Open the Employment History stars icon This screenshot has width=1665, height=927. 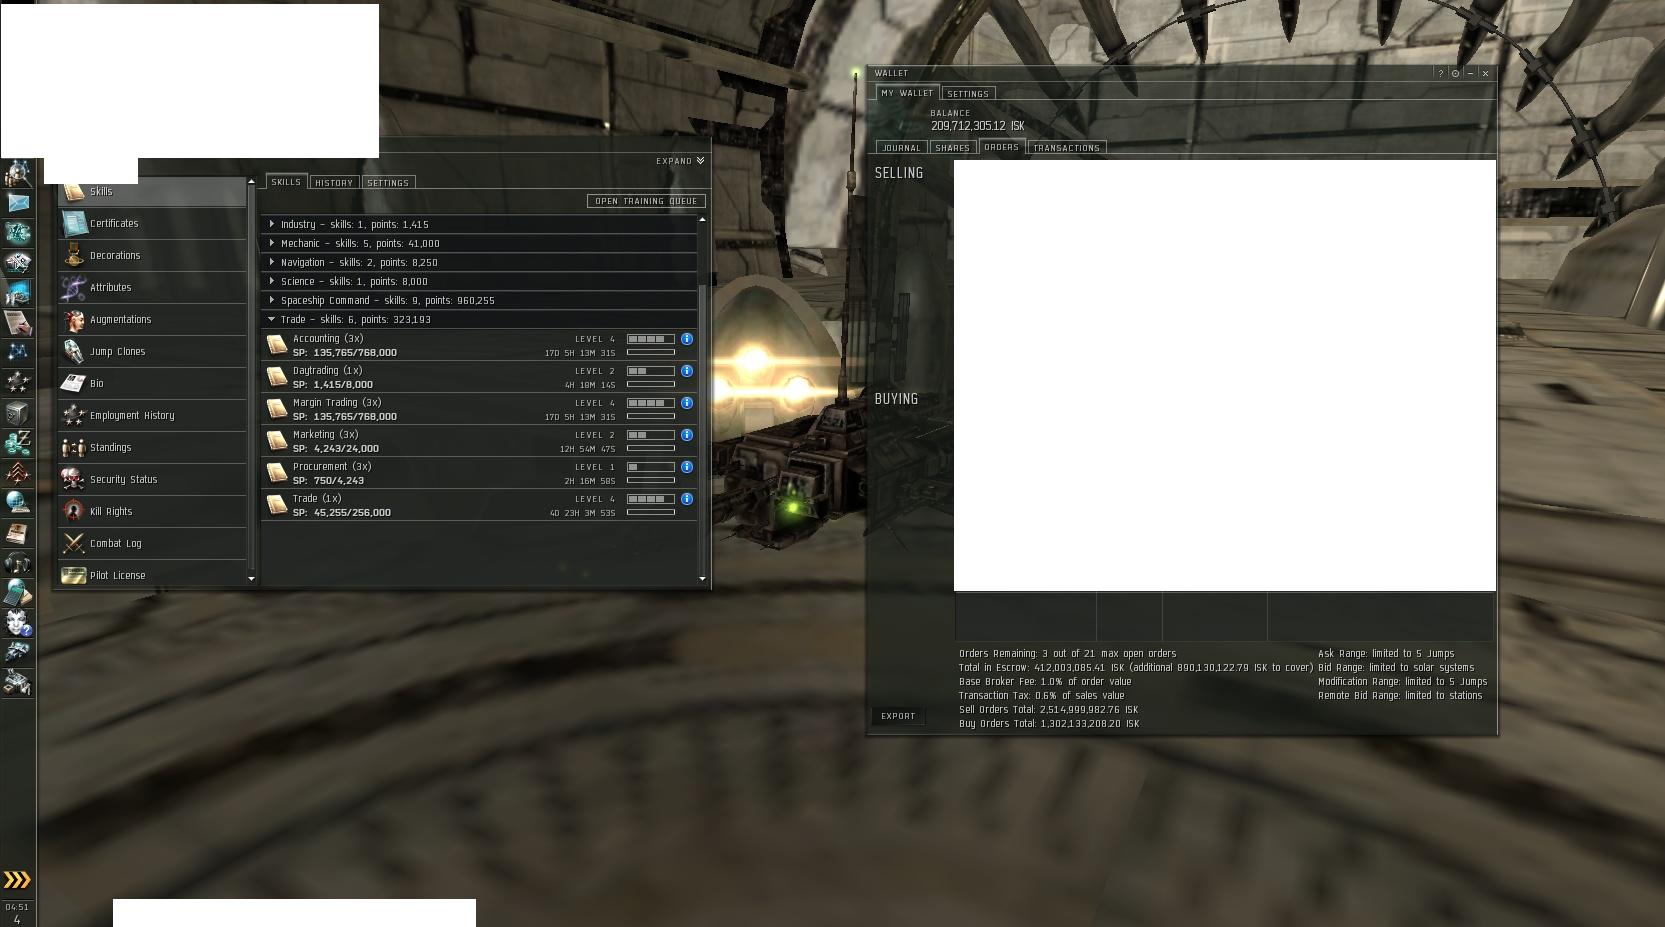click(74, 416)
